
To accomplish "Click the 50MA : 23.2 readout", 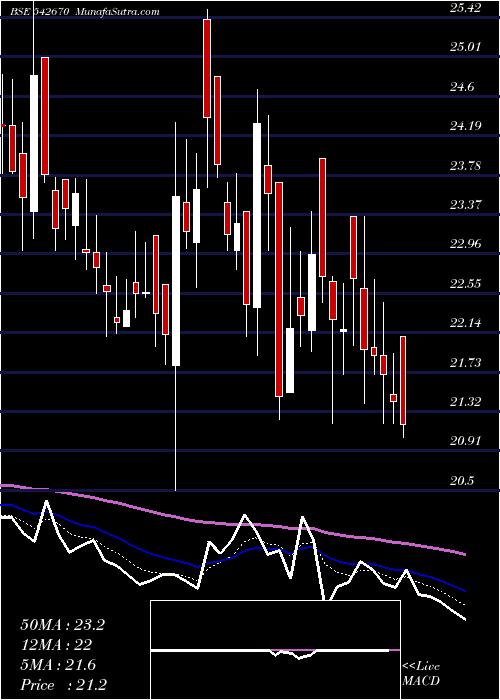I will [62, 625].
